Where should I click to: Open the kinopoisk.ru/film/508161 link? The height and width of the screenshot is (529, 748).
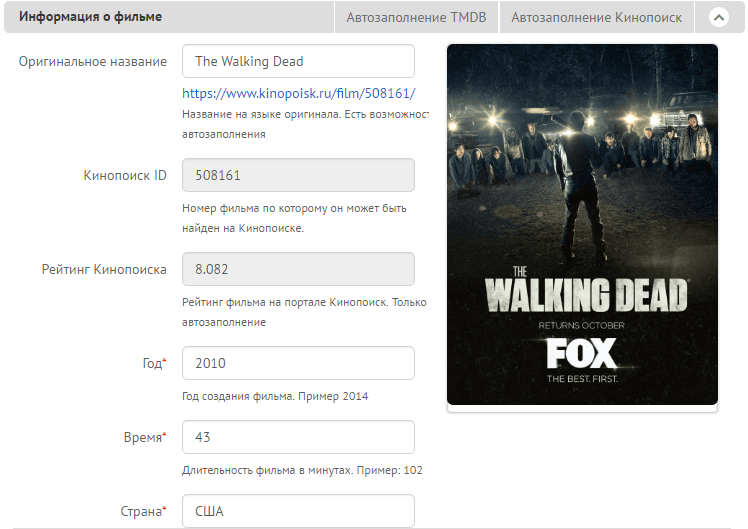pos(299,93)
